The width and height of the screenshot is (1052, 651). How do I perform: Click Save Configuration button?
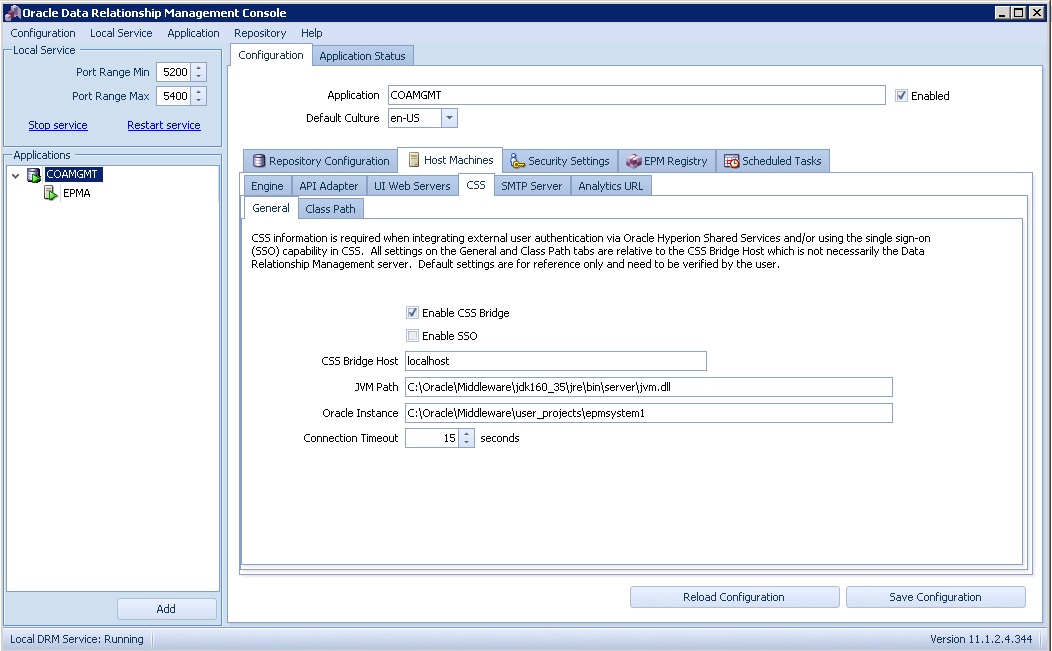pos(935,597)
